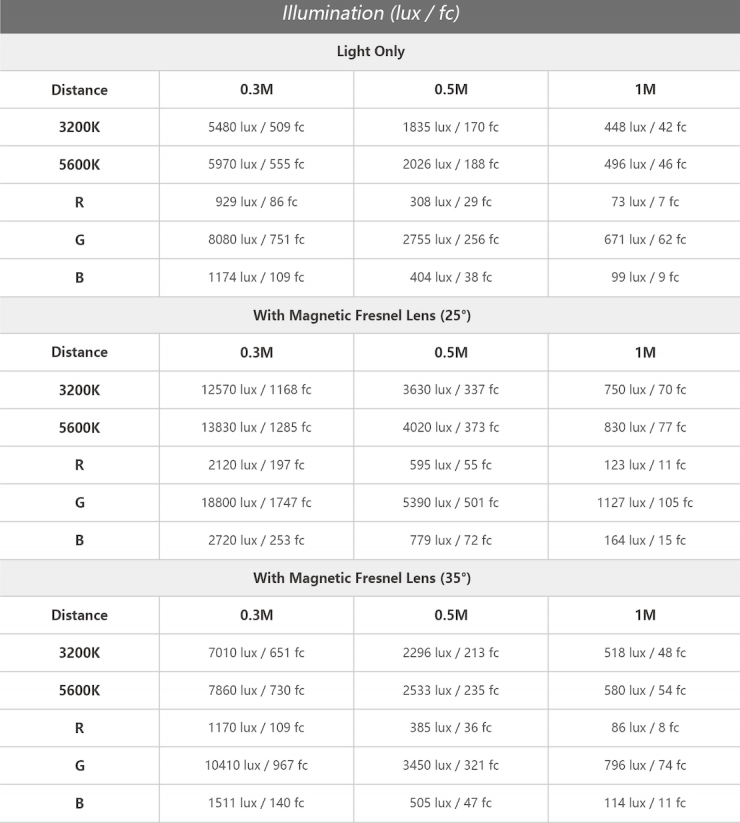Select the 8080 lux / 751 fc value

coord(256,240)
